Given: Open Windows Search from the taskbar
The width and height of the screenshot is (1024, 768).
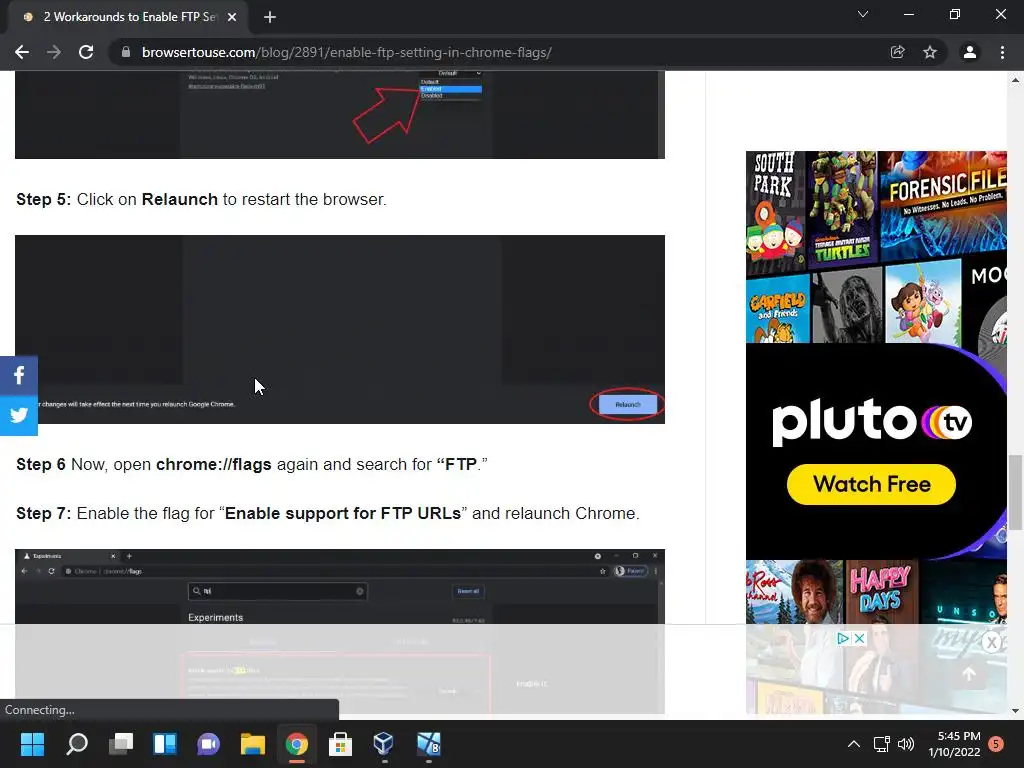Looking at the screenshot, I should click(x=77, y=744).
